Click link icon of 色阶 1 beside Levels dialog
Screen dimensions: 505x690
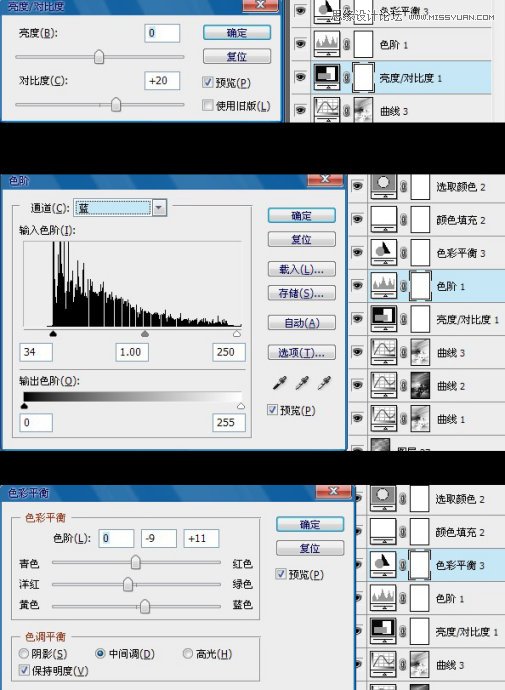(x=403, y=286)
